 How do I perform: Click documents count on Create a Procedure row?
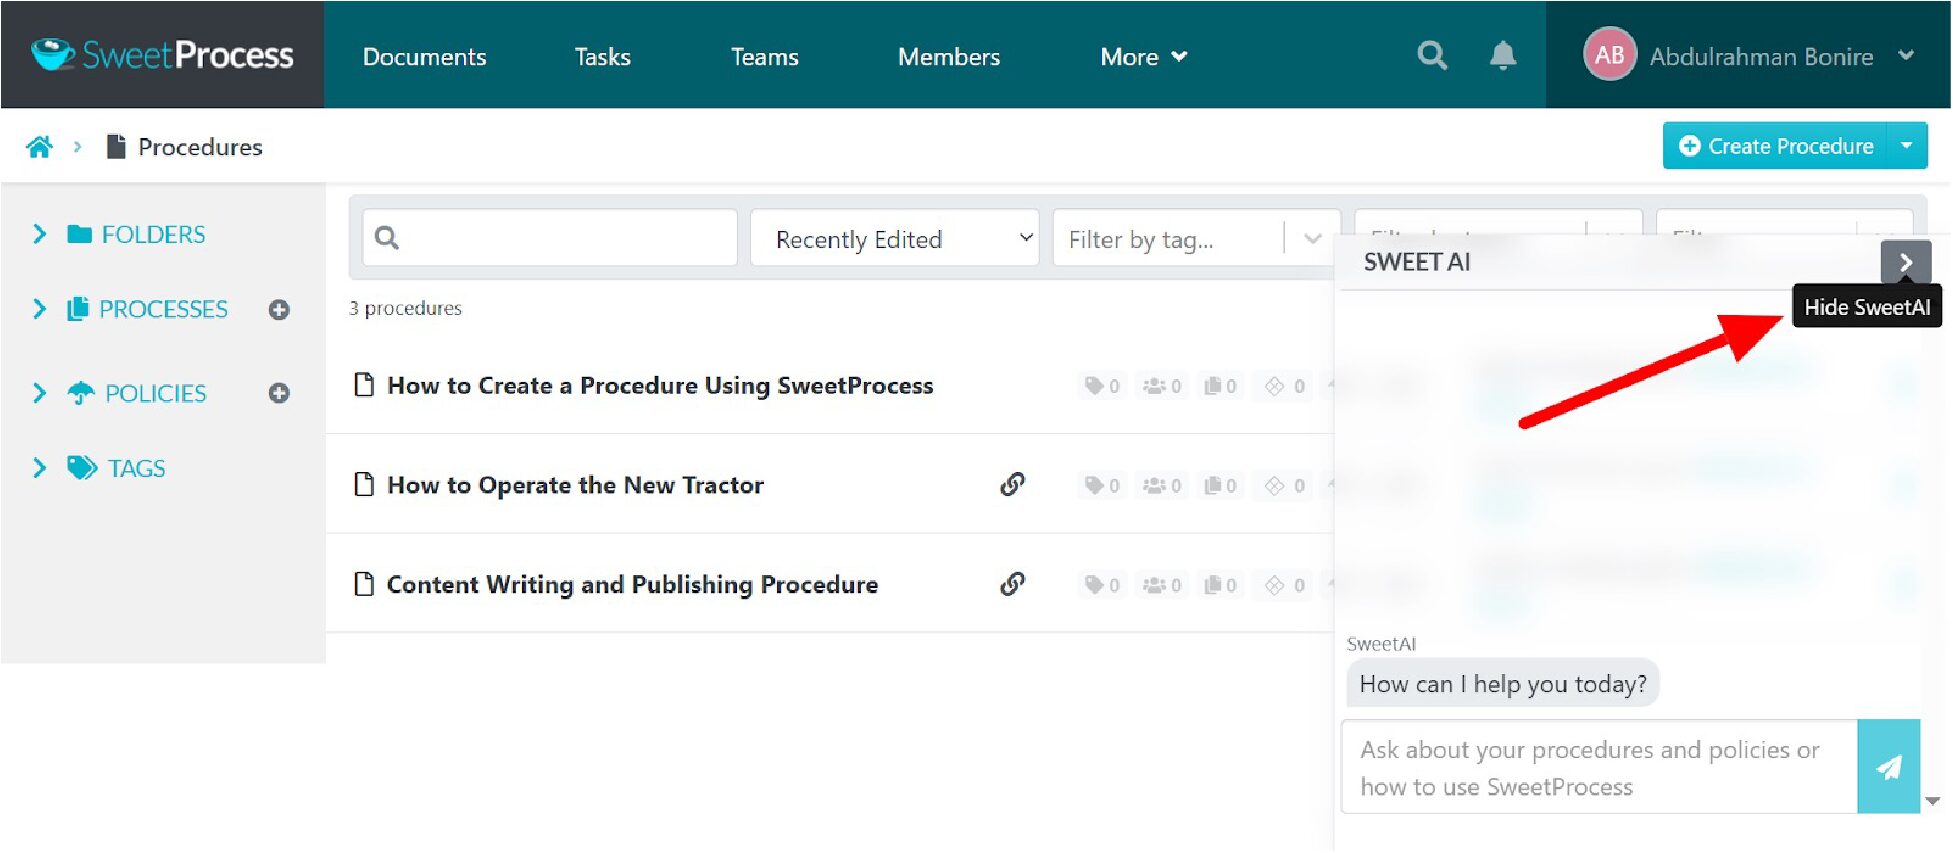coord(1220,386)
